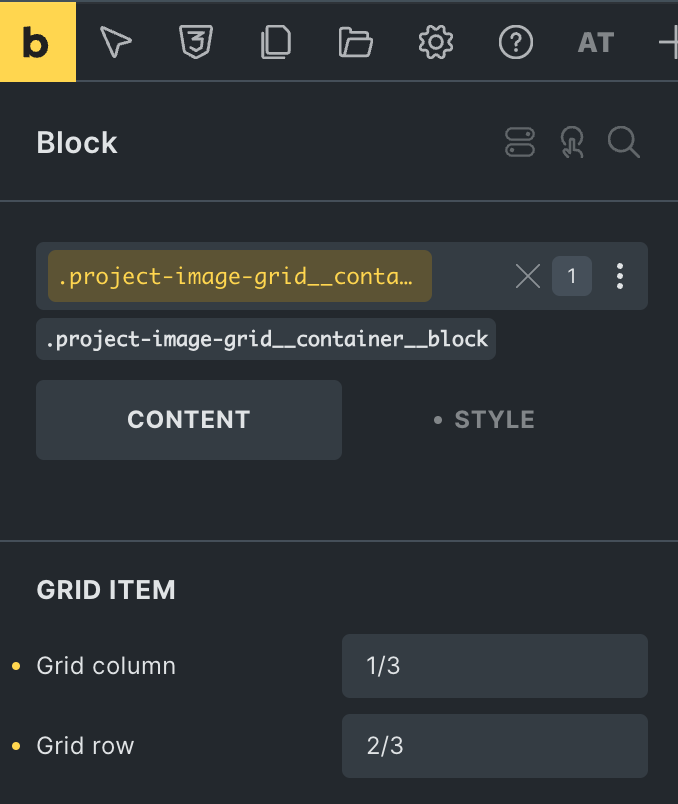Open the interactions hand pointer icon
The height and width of the screenshot is (804, 678).
(572, 142)
